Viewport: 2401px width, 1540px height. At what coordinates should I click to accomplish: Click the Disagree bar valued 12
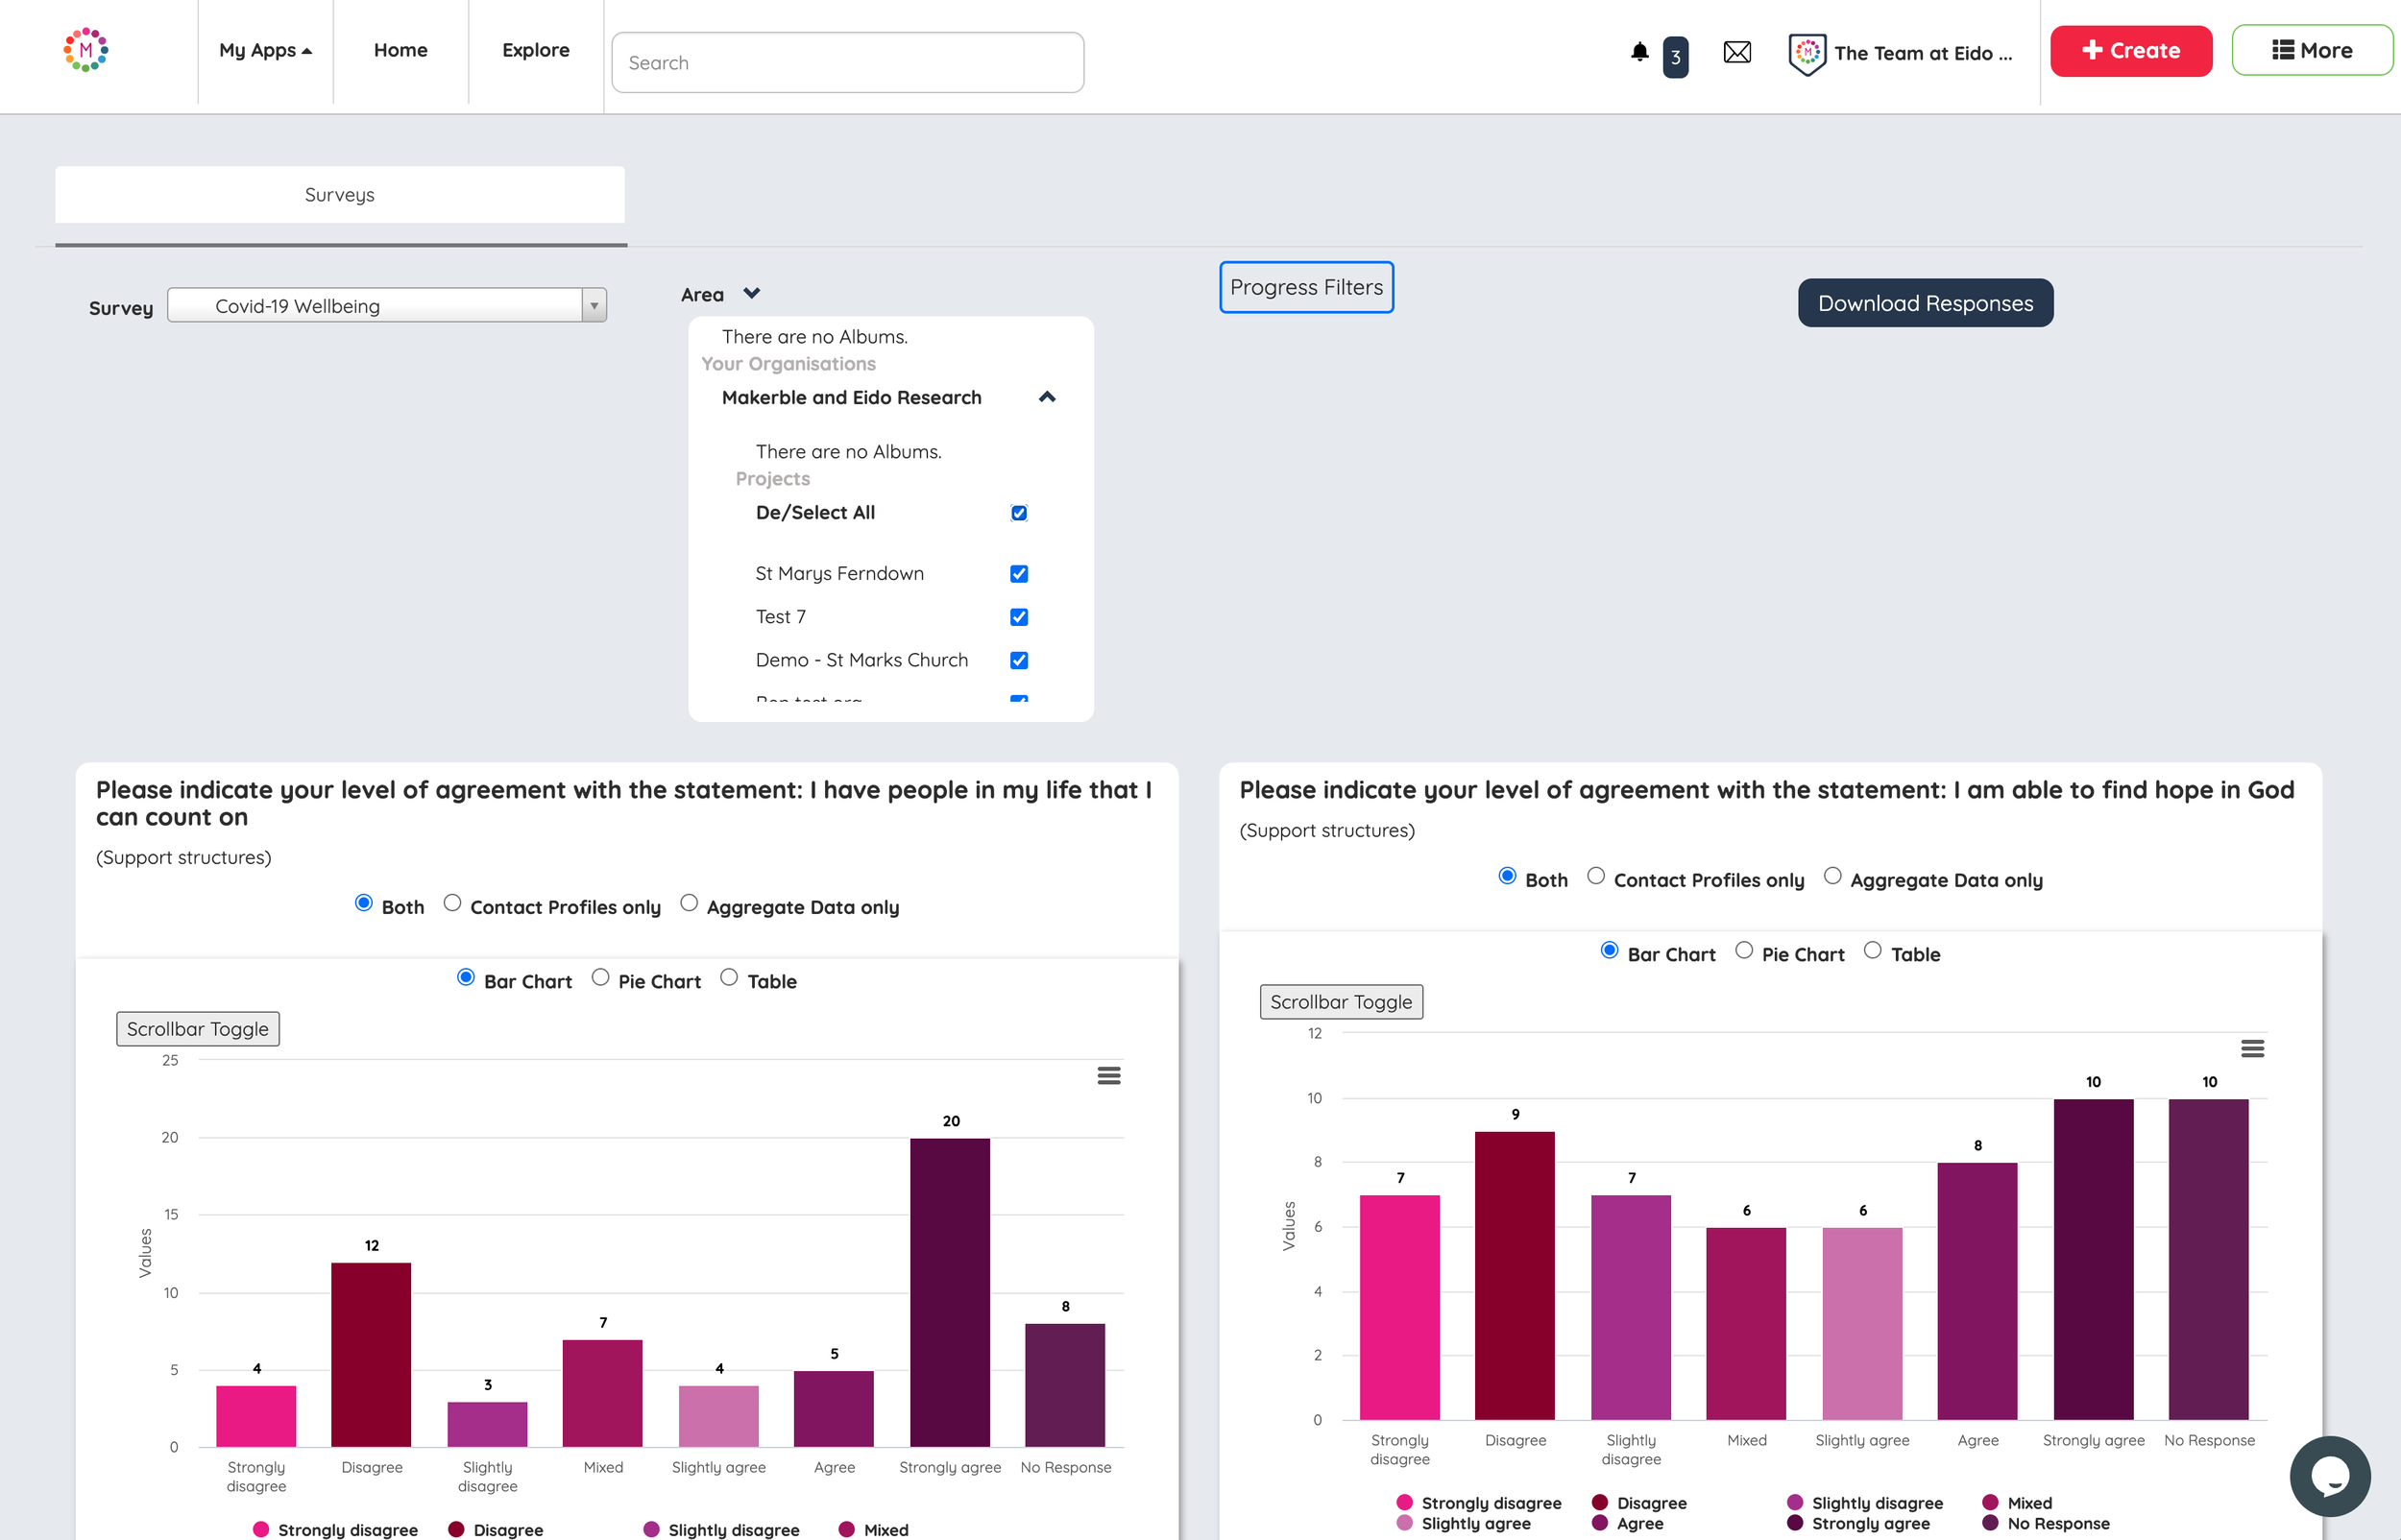pos(371,1354)
